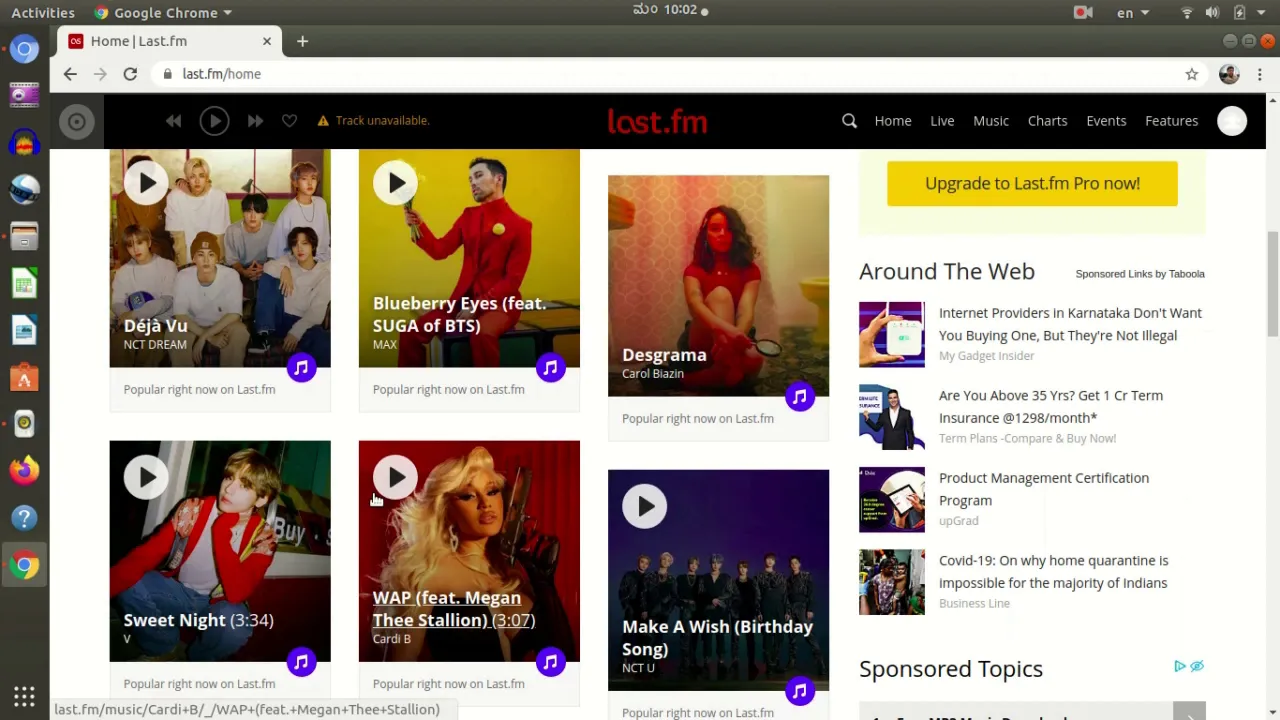Click the AdChoices icon by Sponsored Topics
Image resolution: width=1280 pixels, height=720 pixels.
[x=1180, y=666]
